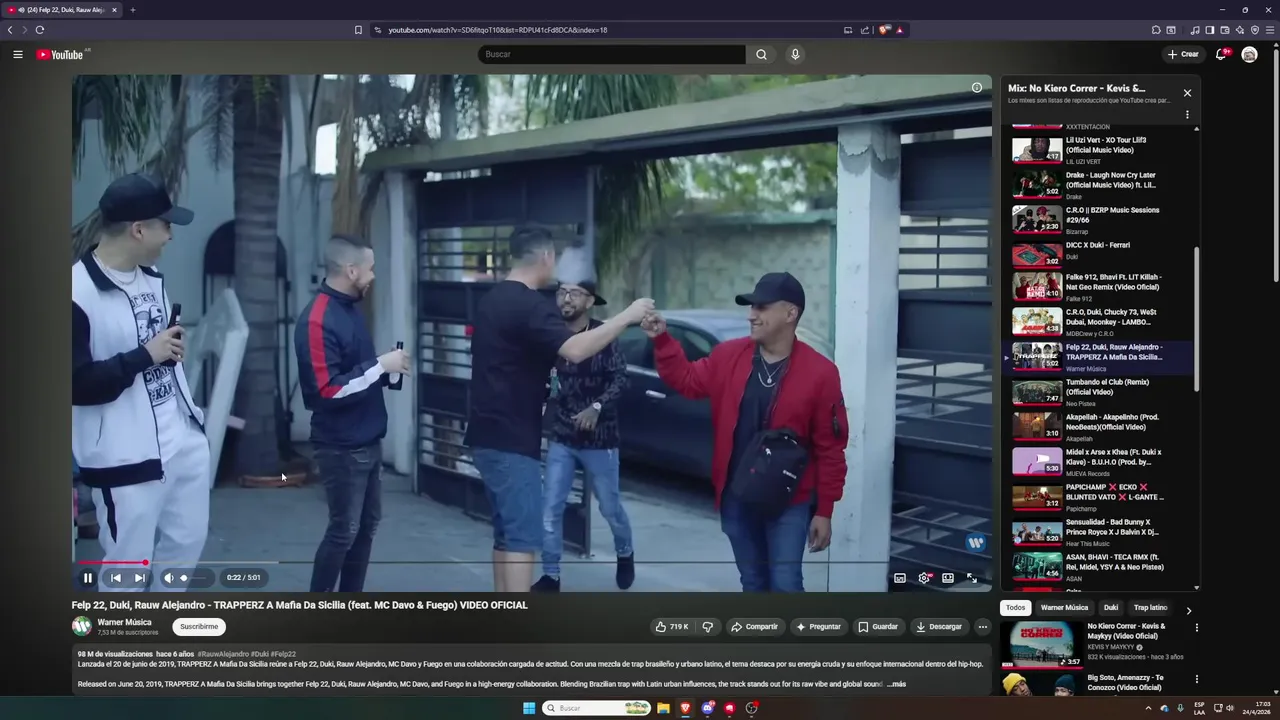Screen dimensions: 1280x720
Task: Open the Warner Música channel avatar
Action: pyautogui.click(x=81, y=627)
